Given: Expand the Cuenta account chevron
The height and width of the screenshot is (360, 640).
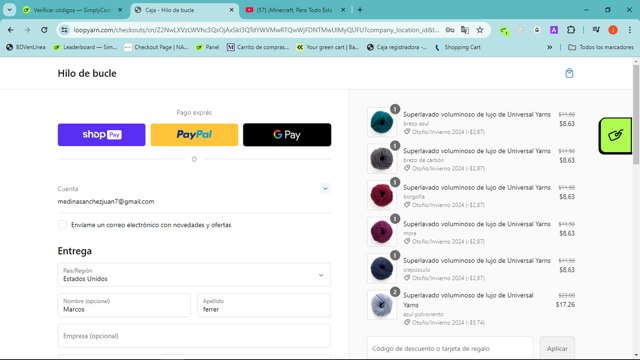Looking at the screenshot, I should (325, 189).
